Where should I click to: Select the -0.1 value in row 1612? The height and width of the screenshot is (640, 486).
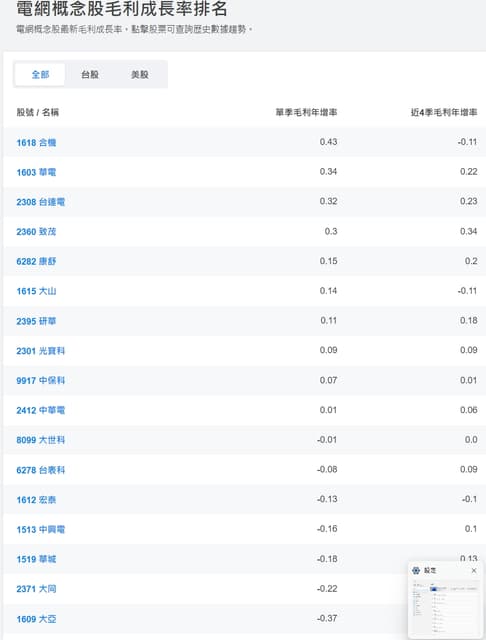point(470,500)
